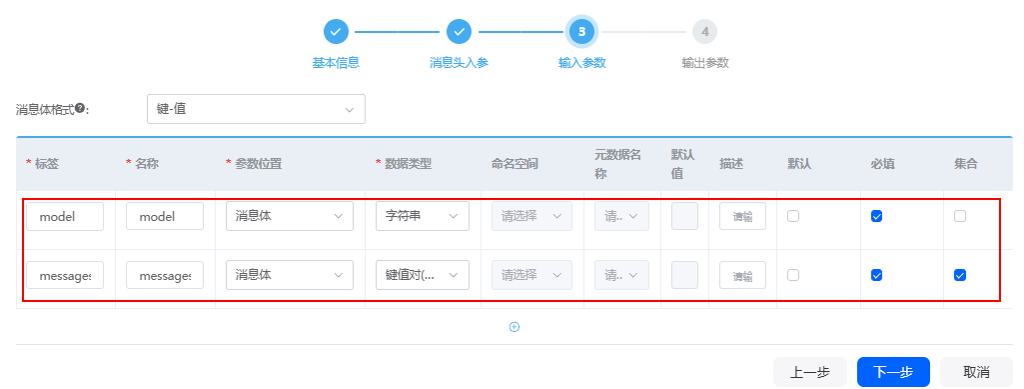The image size is (1024, 389).
Task: Open the 消息体格式 键-值 dropdown
Action: (256, 109)
